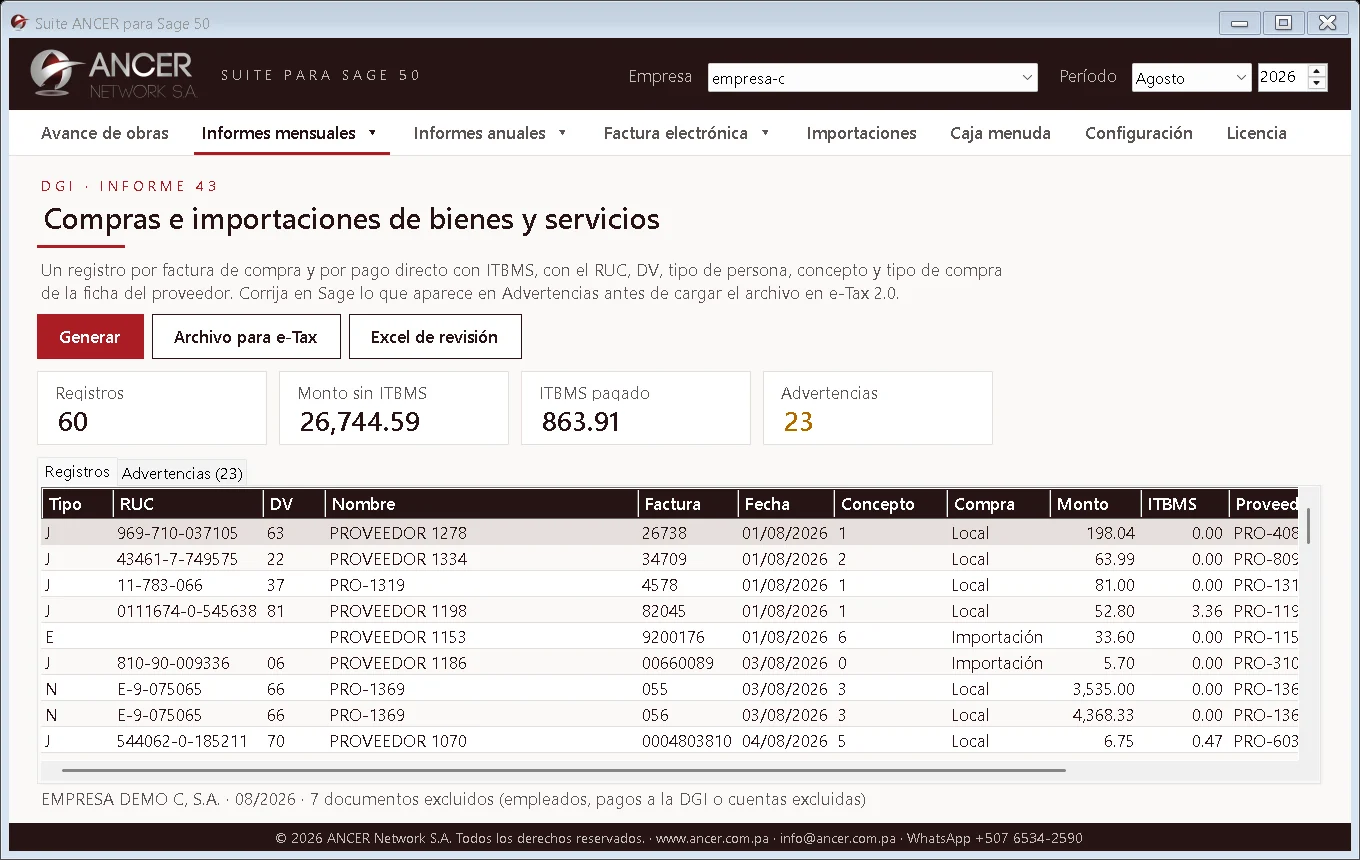Open the Configuración menu
This screenshot has height=860, width=1360.
1139,133
